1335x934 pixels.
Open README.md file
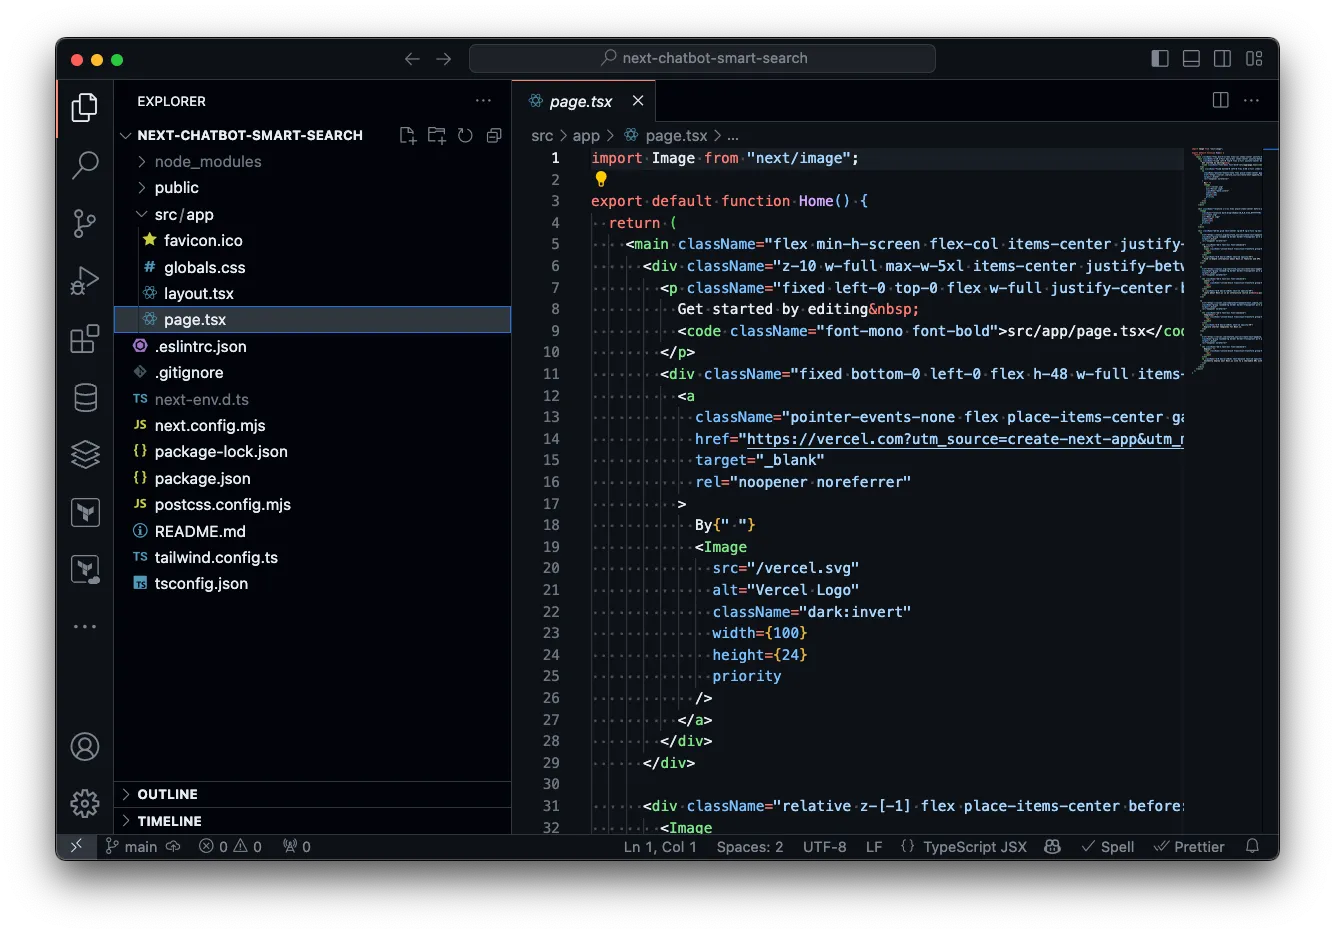(x=313, y=531)
